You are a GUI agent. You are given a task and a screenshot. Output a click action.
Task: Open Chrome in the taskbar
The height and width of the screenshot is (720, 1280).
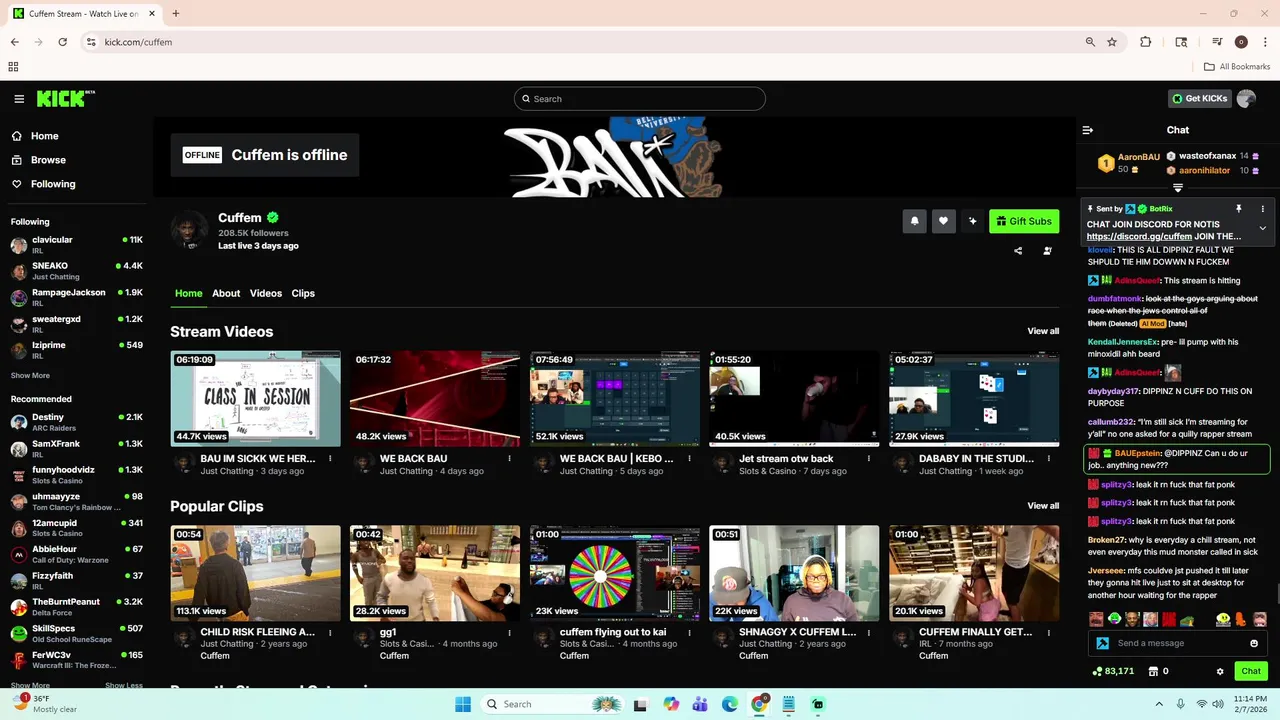[x=759, y=704]
